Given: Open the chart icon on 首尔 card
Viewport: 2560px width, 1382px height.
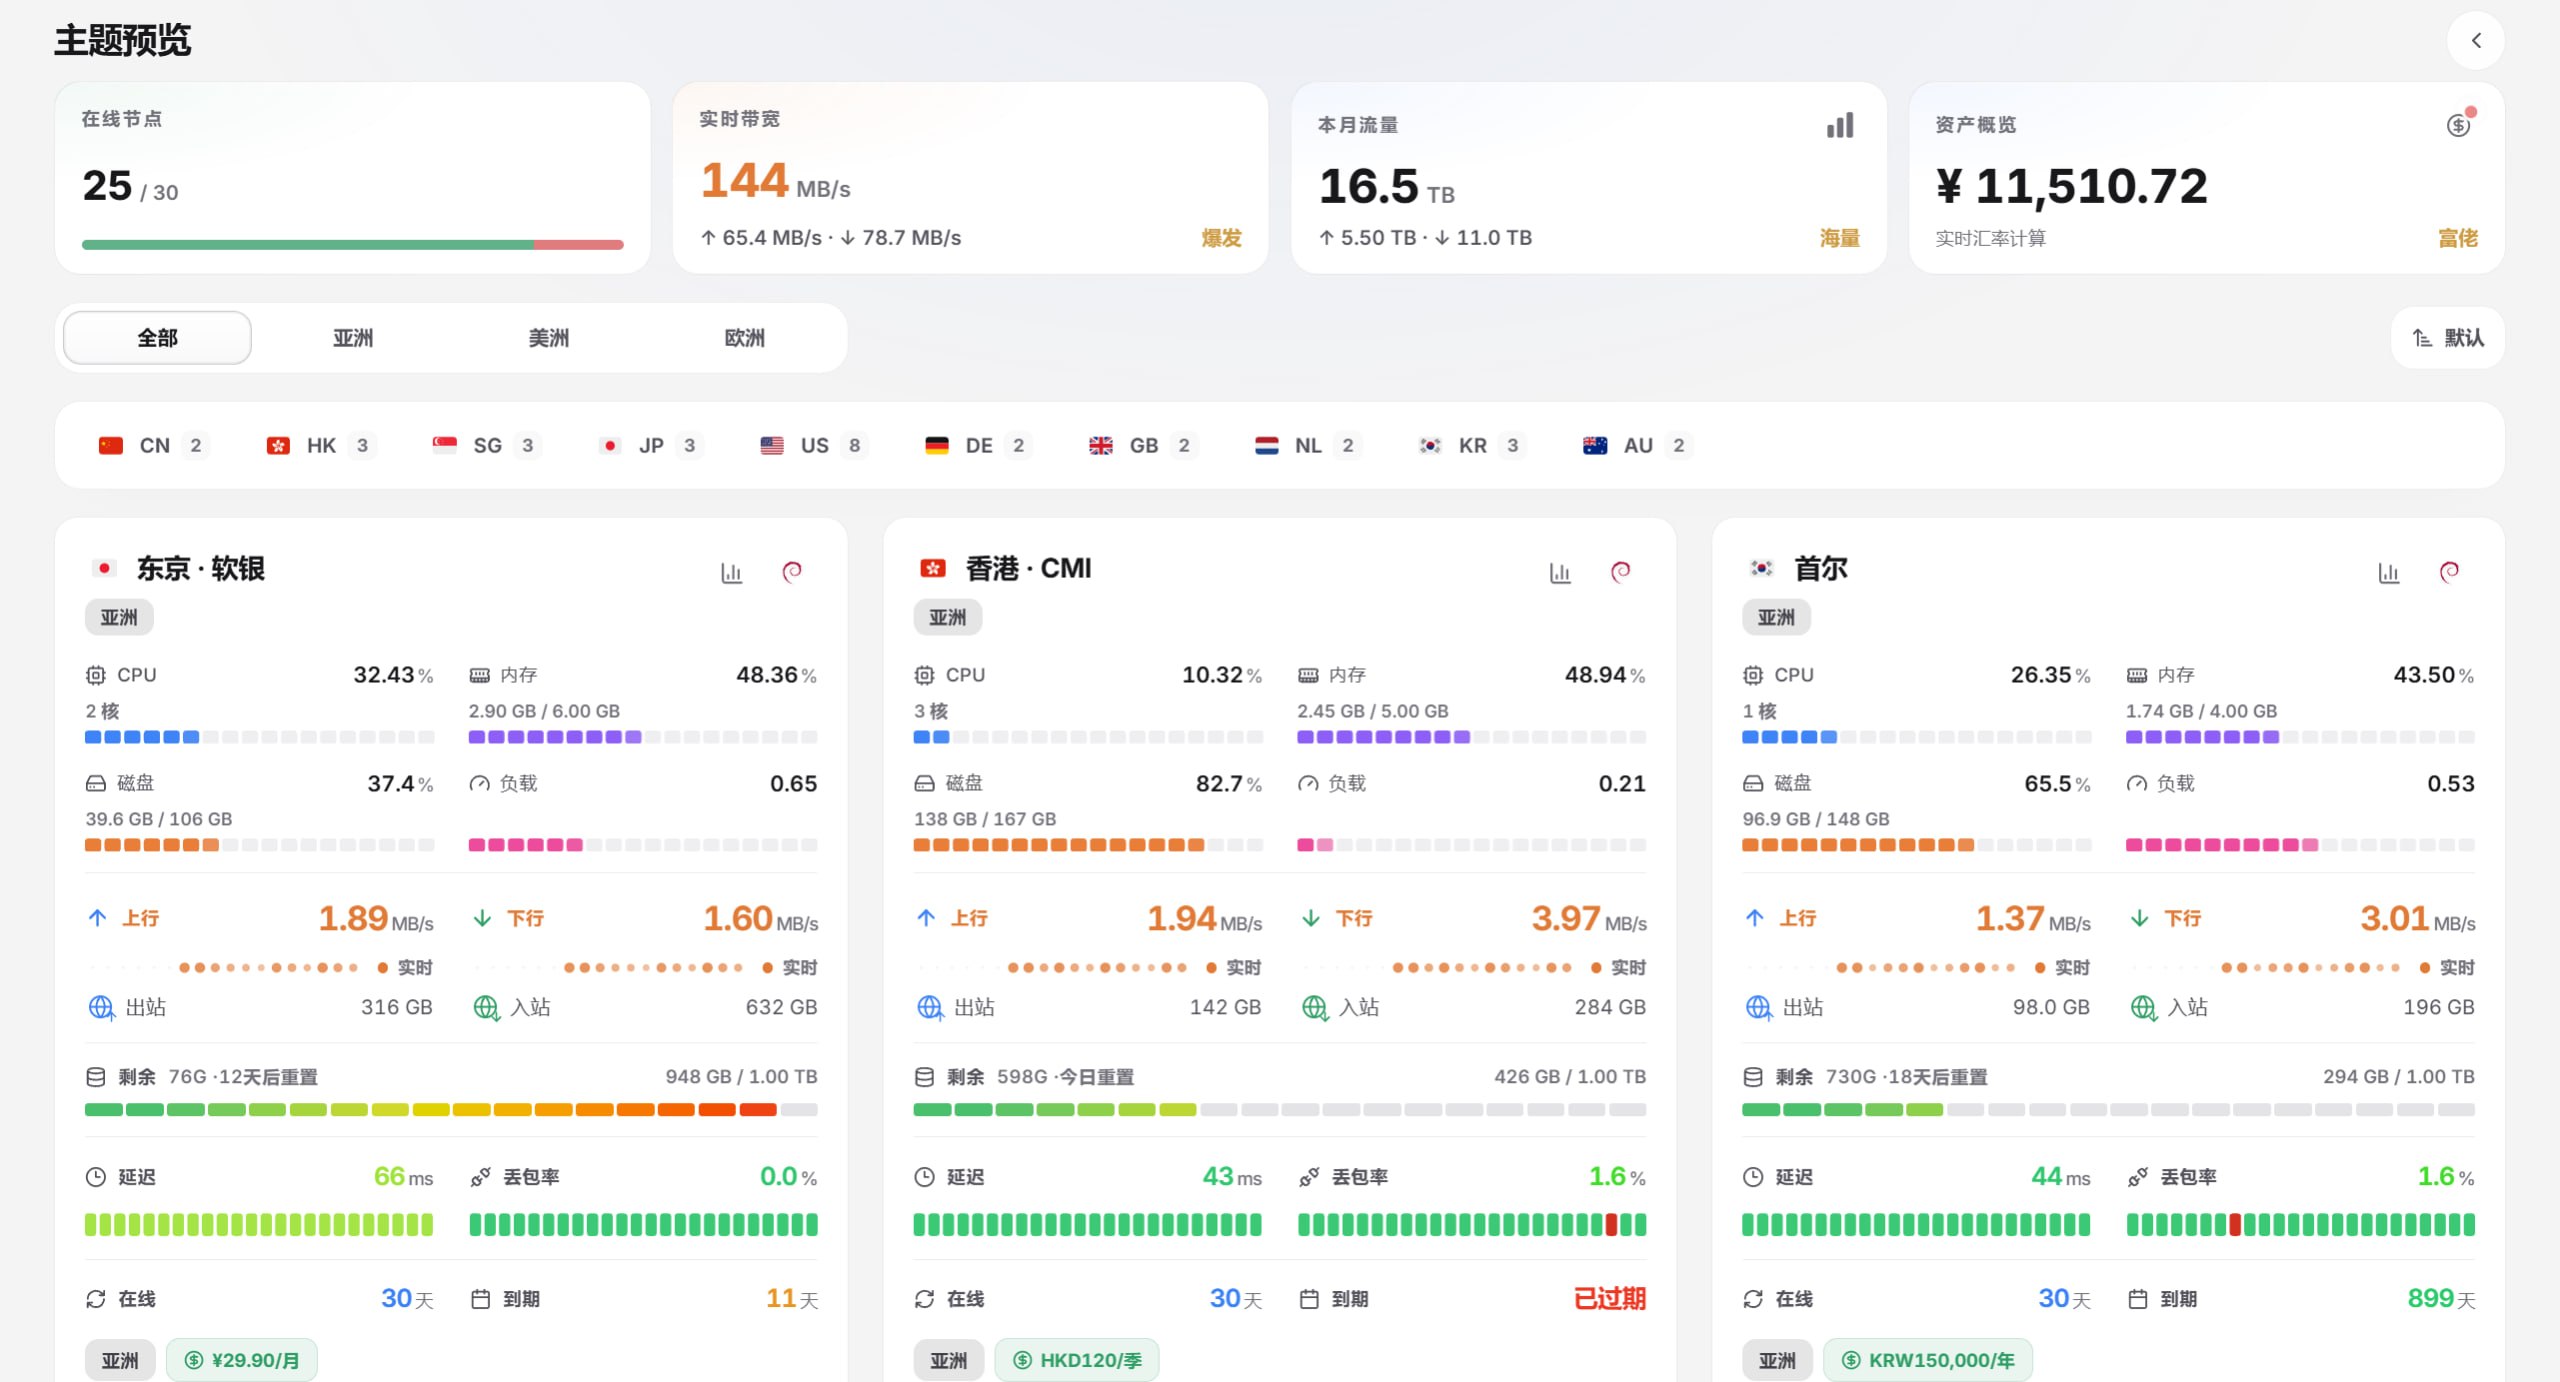Looking at the screenshot, I should tap(2389, 572).
